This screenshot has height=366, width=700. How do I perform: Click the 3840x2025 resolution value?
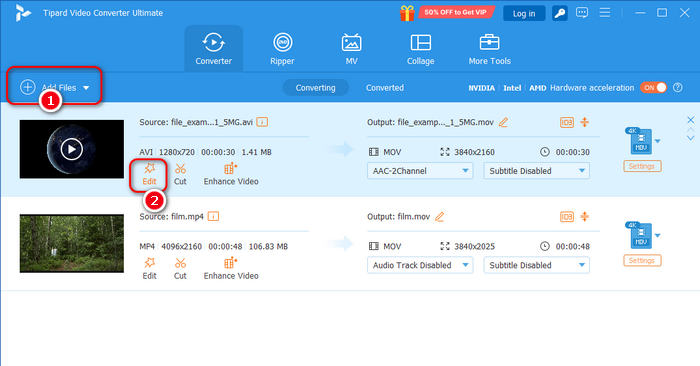click(474, 246)
